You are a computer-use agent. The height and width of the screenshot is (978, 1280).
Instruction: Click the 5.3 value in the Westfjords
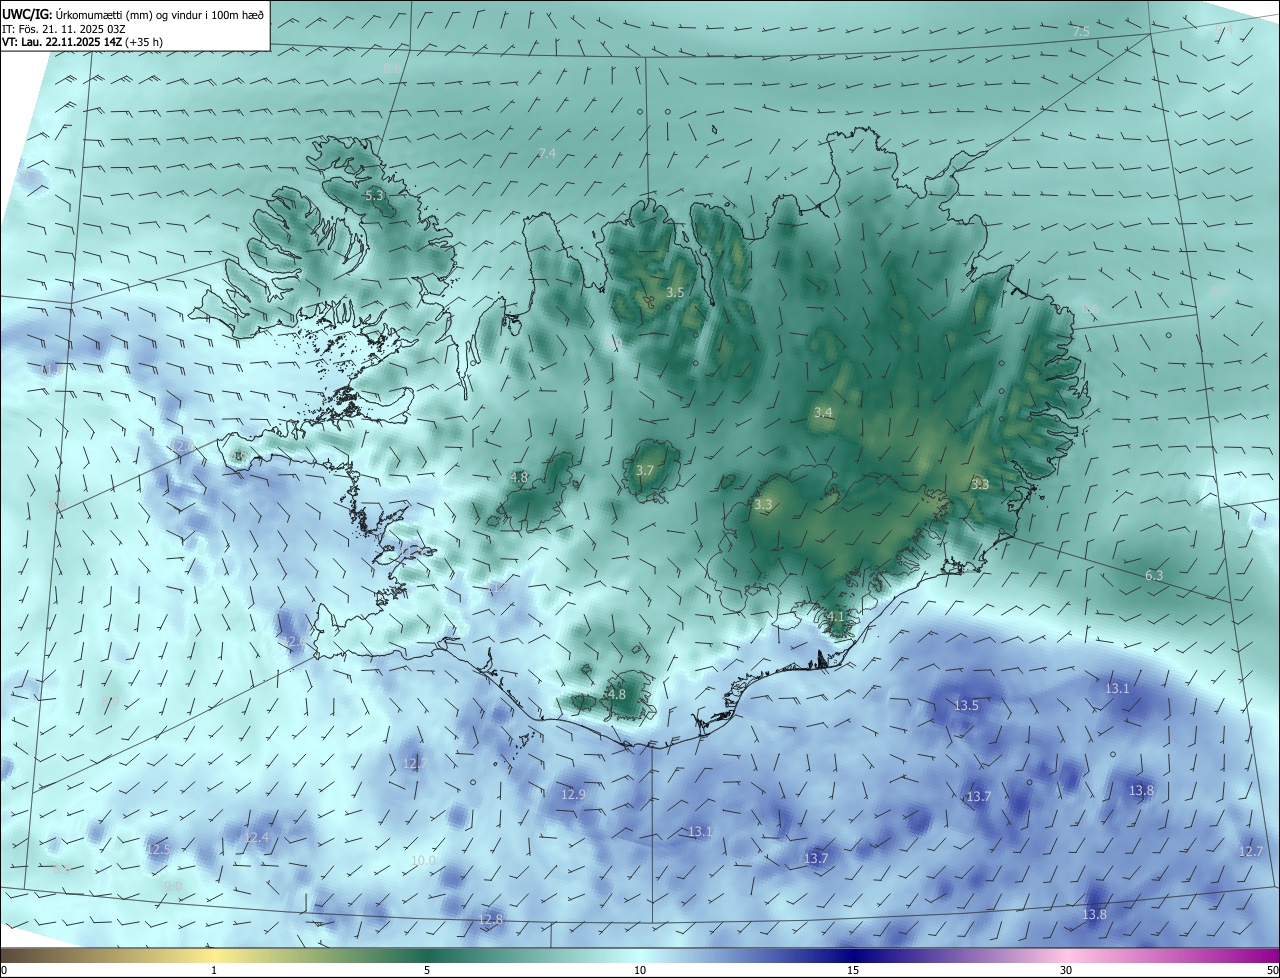pyautogui.click(x=374, y=196)
